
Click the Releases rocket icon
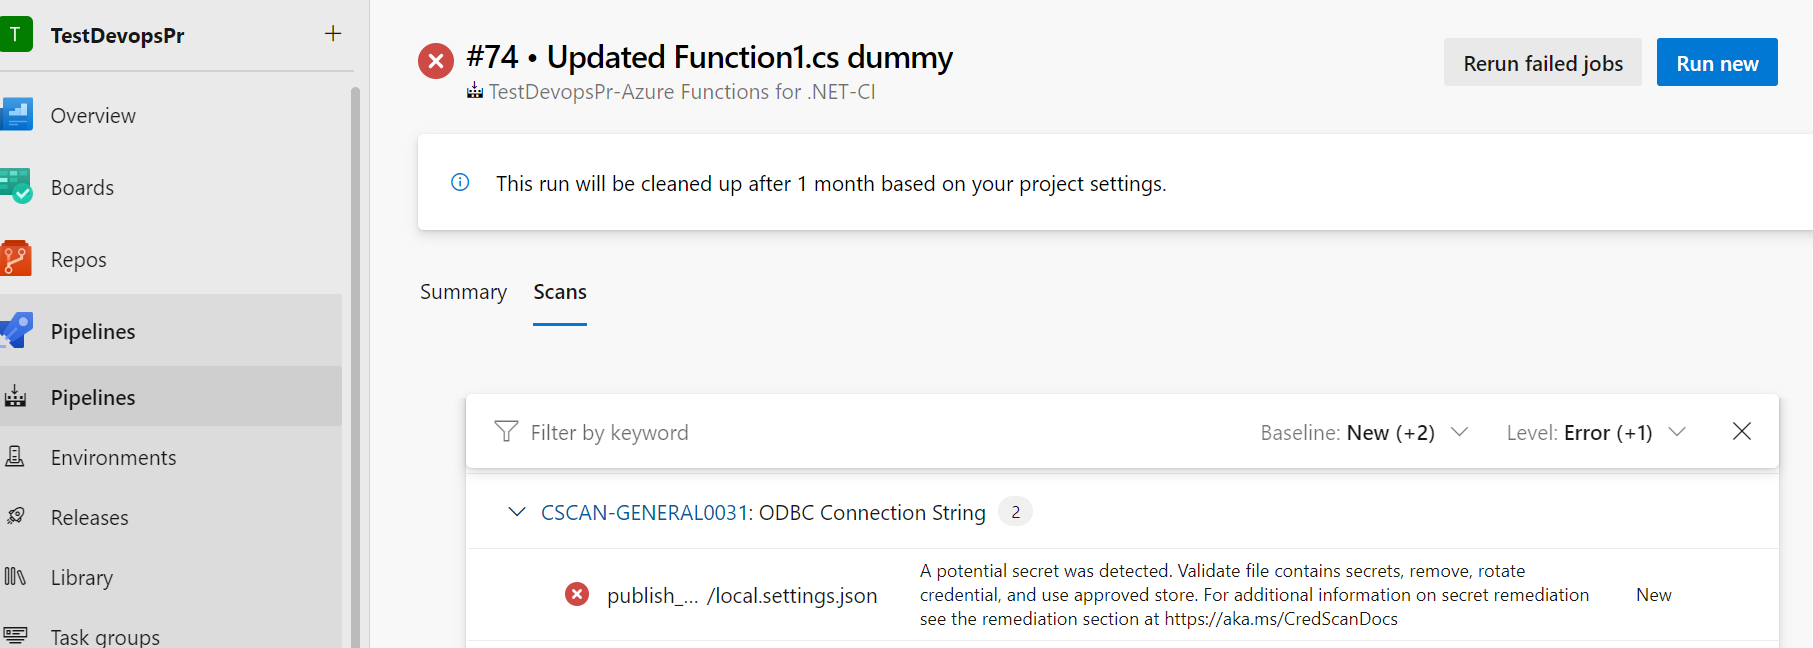(x=16, y=517)
